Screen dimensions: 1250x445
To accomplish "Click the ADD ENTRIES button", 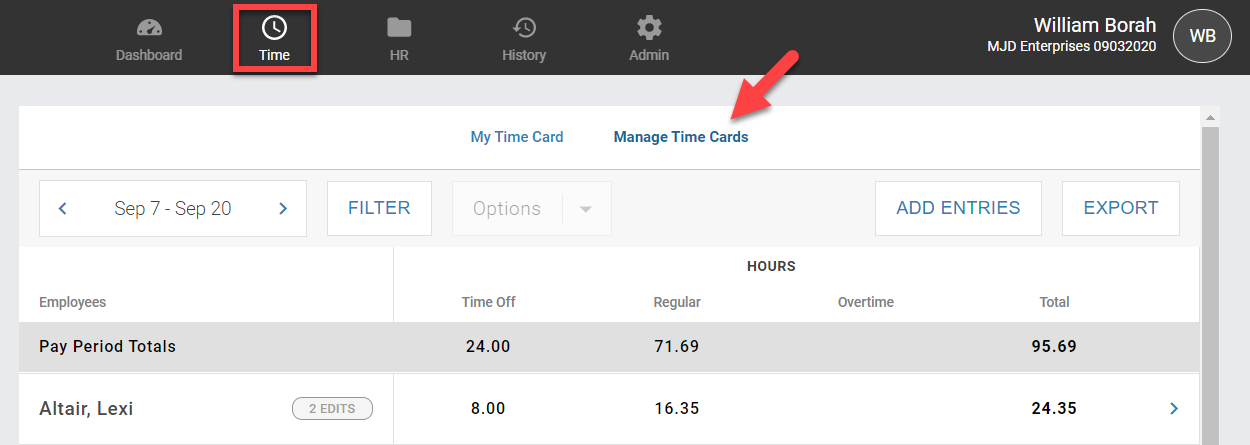I will 958,208.
